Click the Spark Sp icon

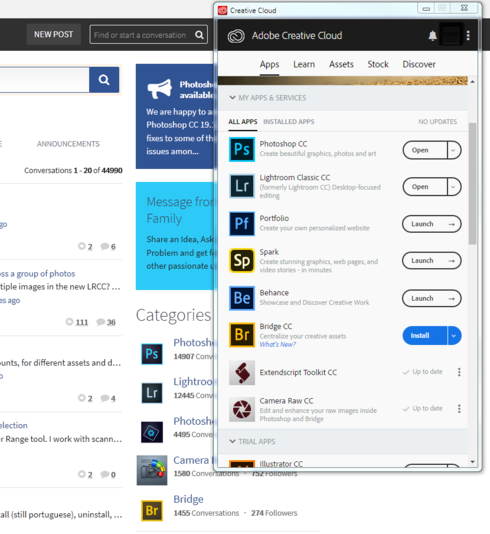click(x=242, y=261)
